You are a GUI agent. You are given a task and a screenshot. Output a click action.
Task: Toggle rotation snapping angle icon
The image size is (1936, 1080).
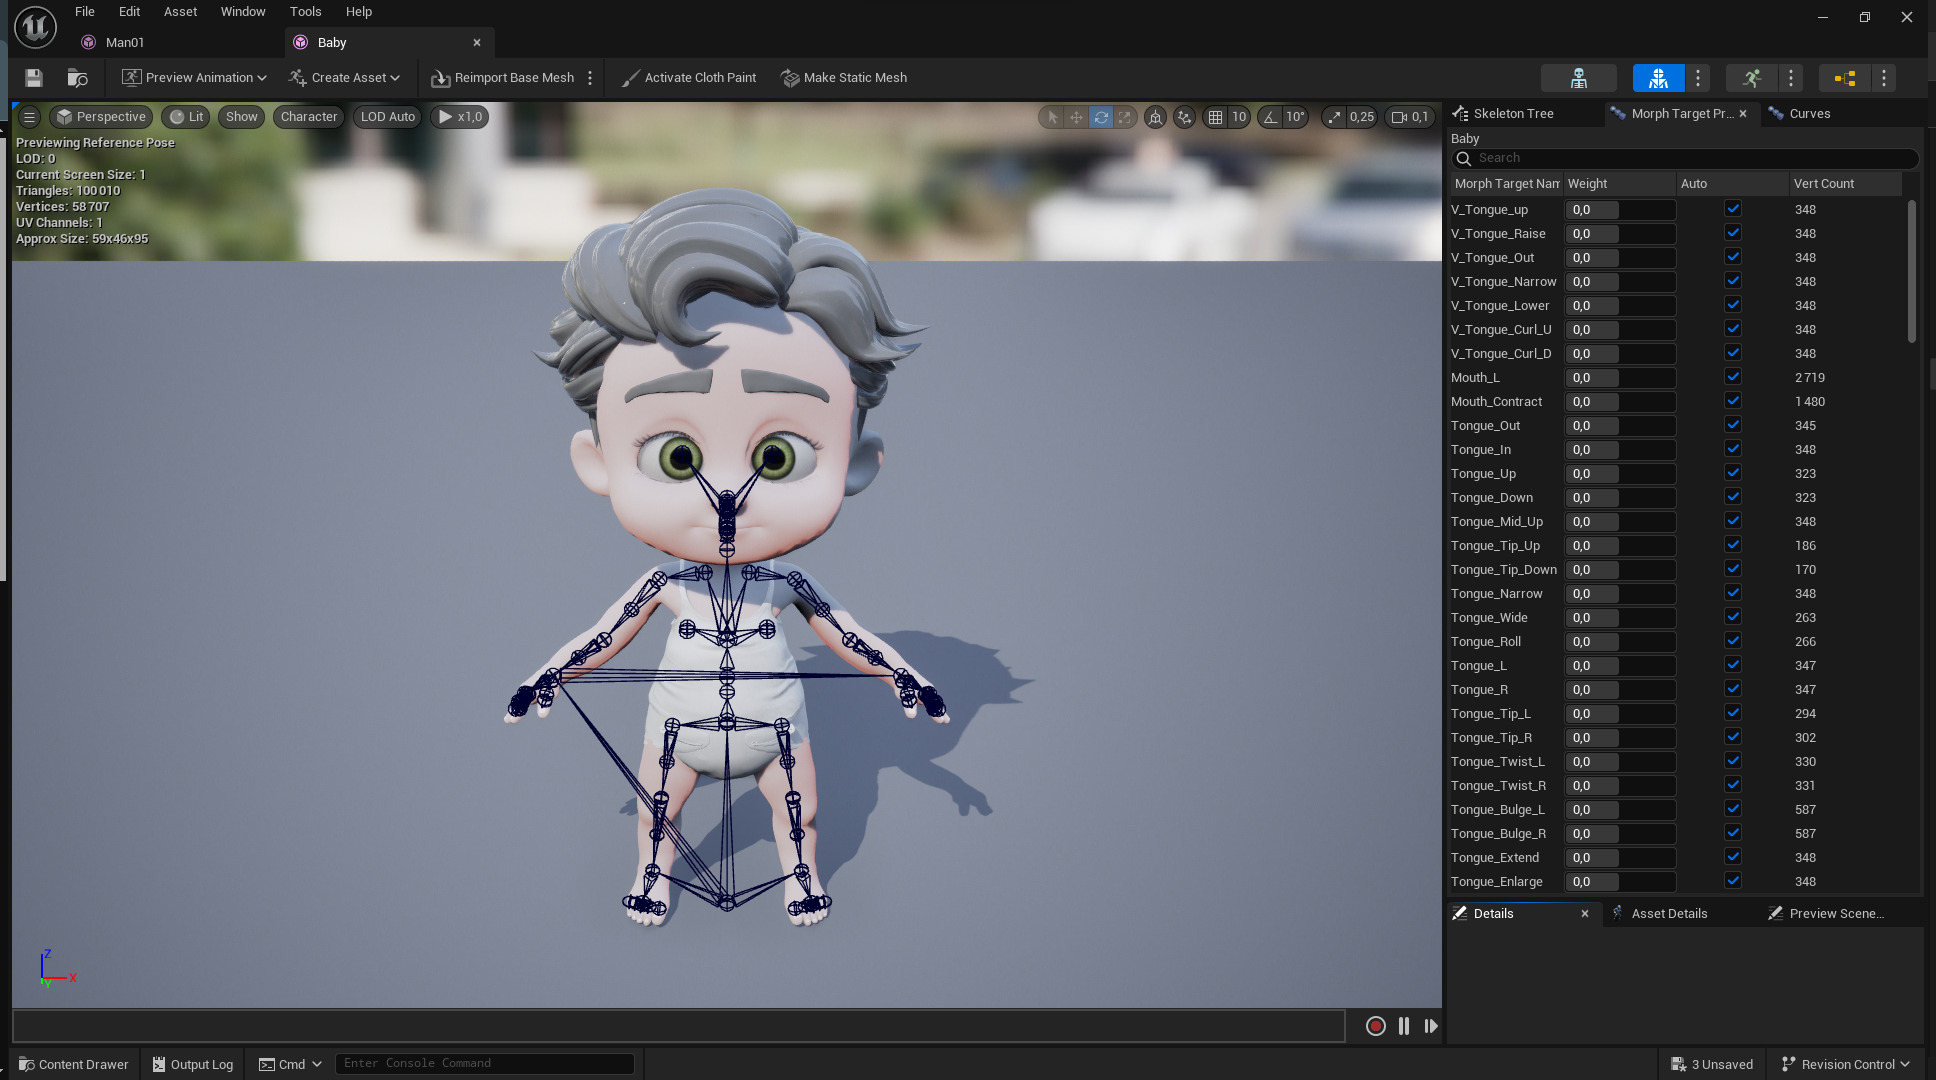1270,117
